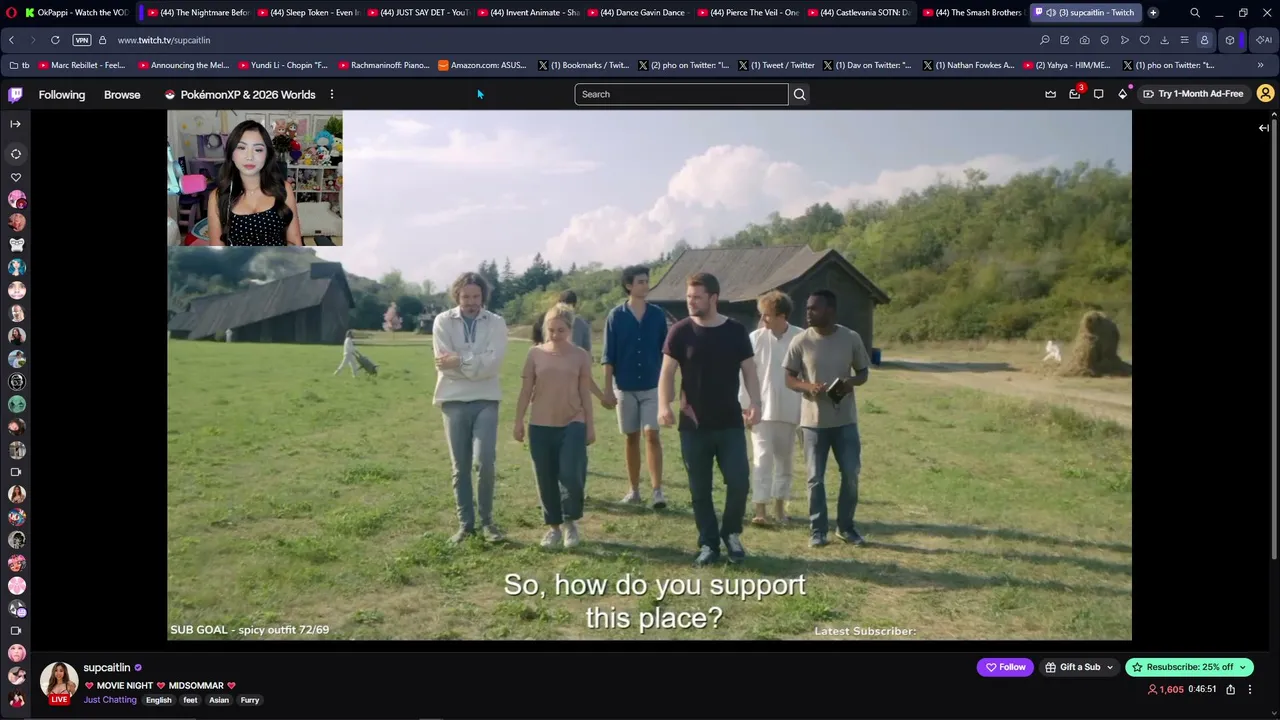This screenshot has height=720, width=1280.
Task: Expand the followed channels sidebar
Action: point(15,124)
